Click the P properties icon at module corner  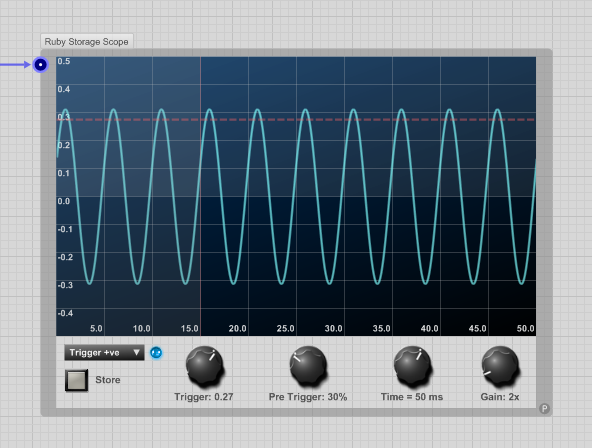tap(544, 408)
